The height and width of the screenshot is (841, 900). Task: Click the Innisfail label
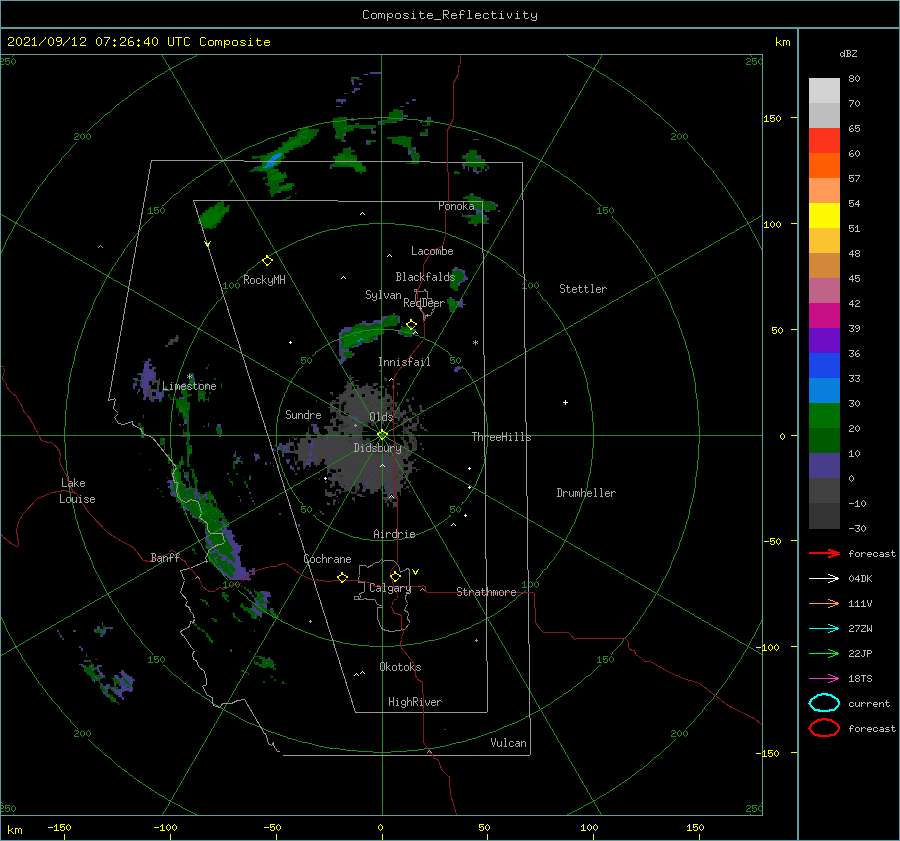click(x=404, y=362)
